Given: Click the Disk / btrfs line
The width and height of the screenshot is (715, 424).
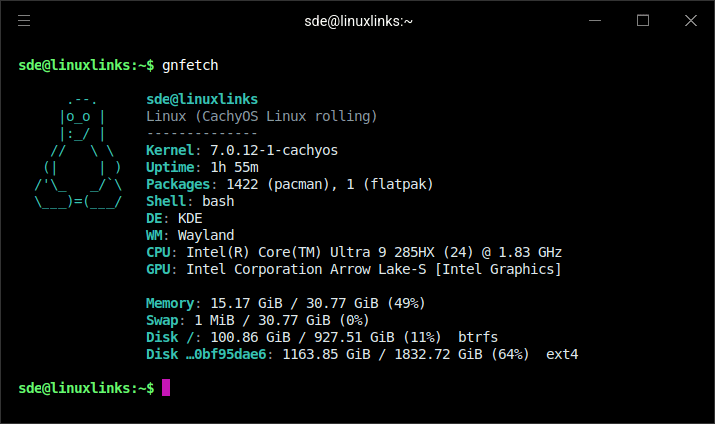Looking at the screenshot, I should [x=322, y=337].
